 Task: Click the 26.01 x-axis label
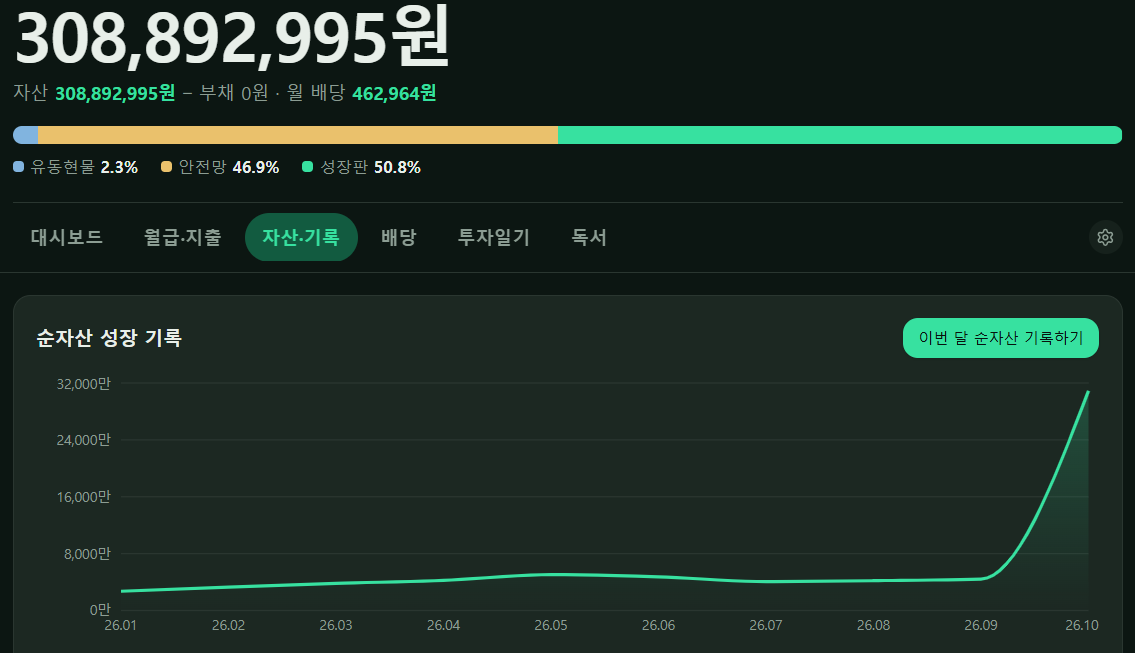(121, 625)
